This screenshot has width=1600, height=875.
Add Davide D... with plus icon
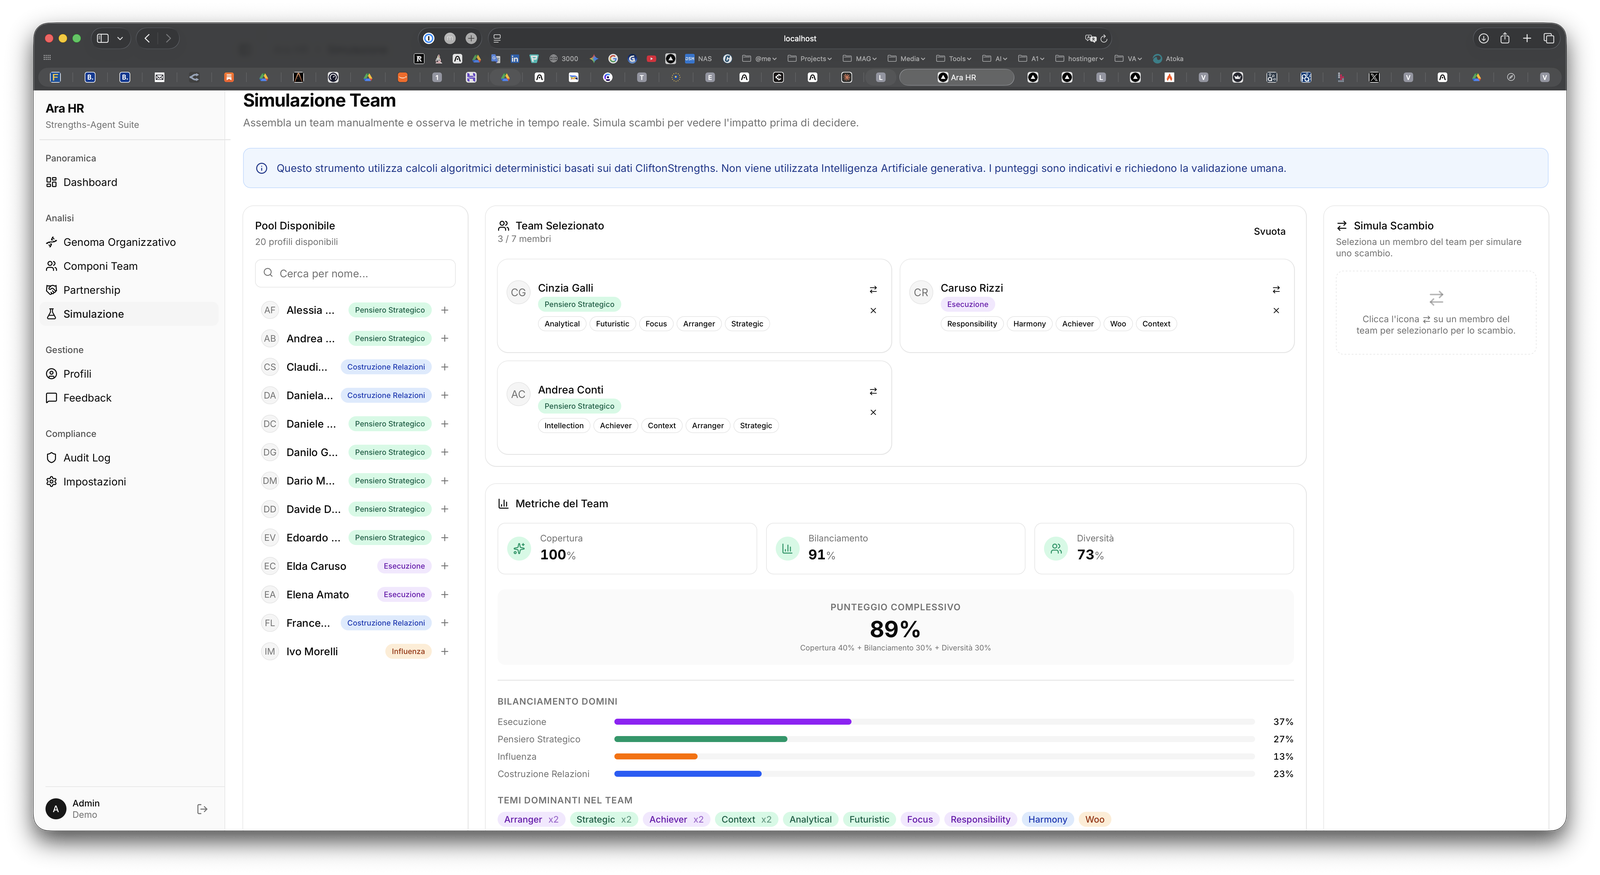445,509
